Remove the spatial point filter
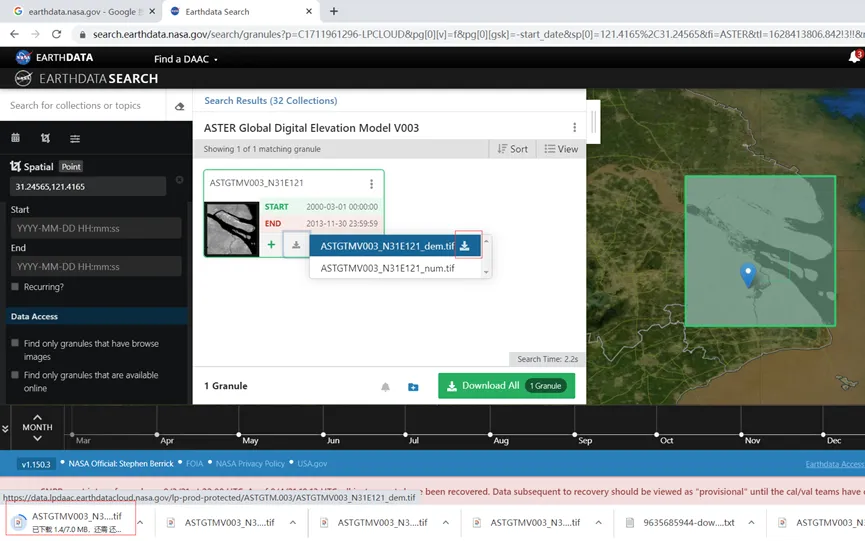This screenshot has height=541, width=865. click(x=179, y=180)
